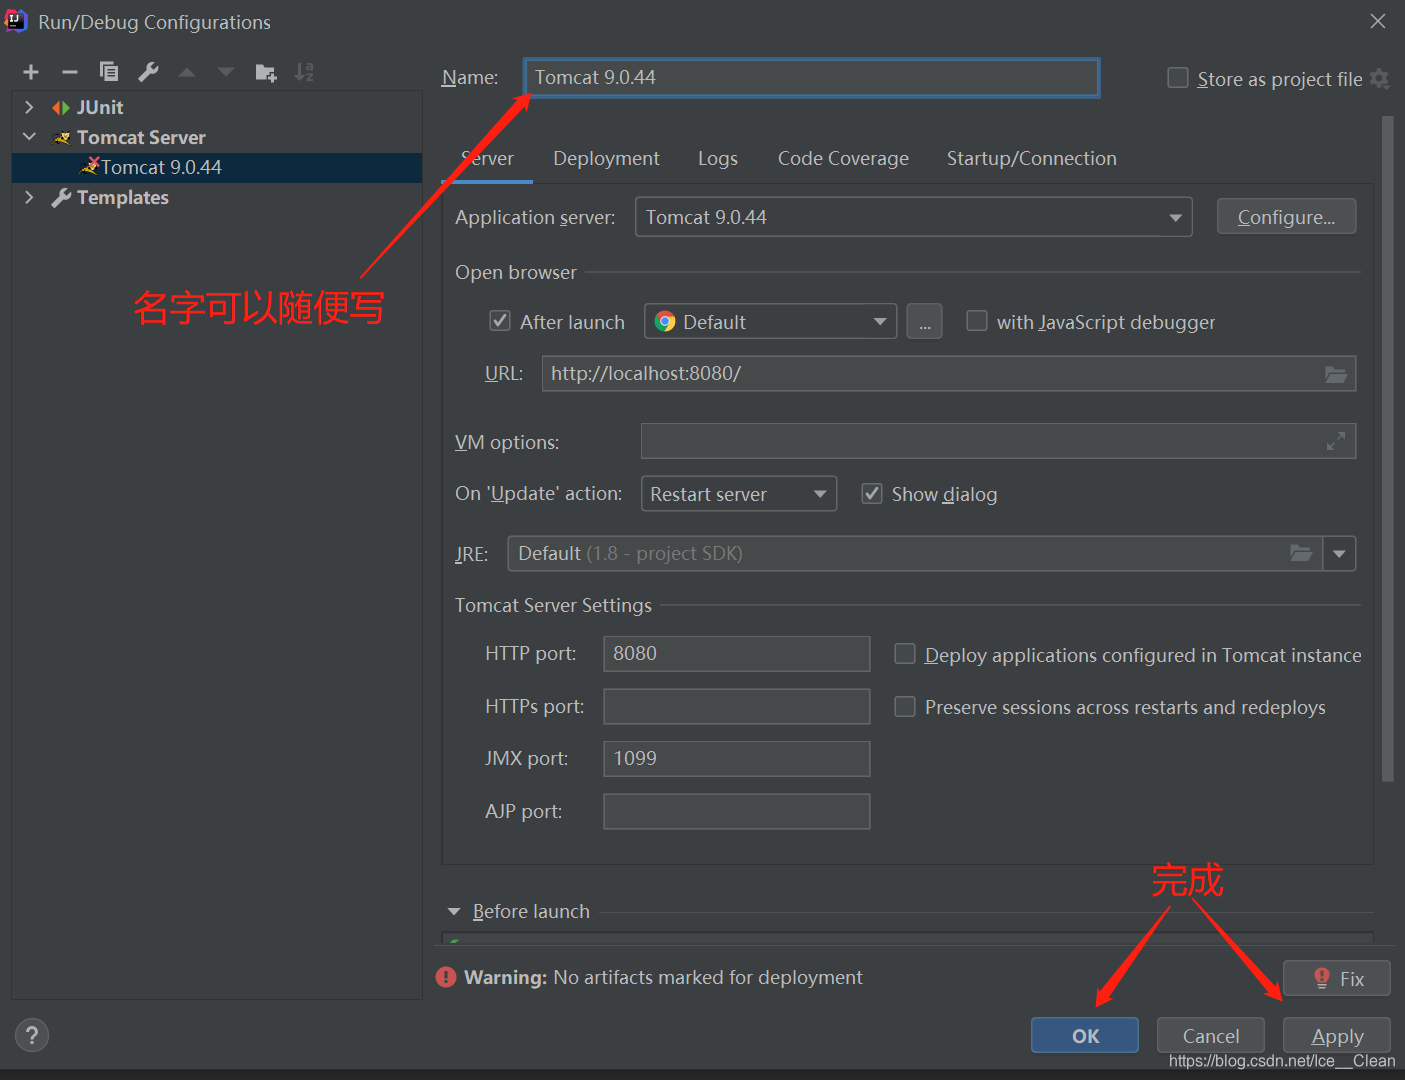Click OK button
The width and height of the screenshot is (1405, 1080).
[x=1085, y=1036]
